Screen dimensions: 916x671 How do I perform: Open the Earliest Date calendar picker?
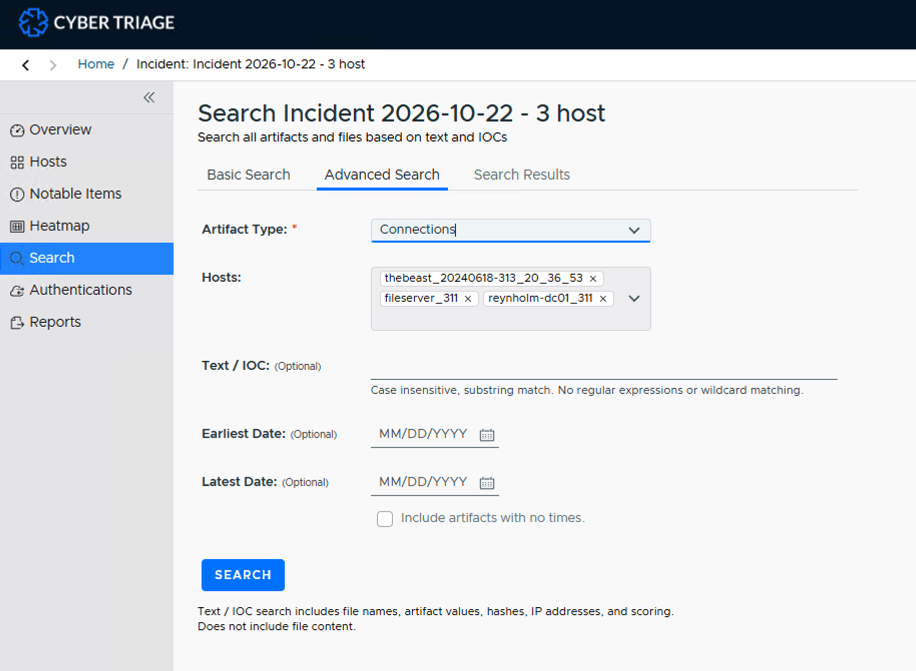pos(487,434)
